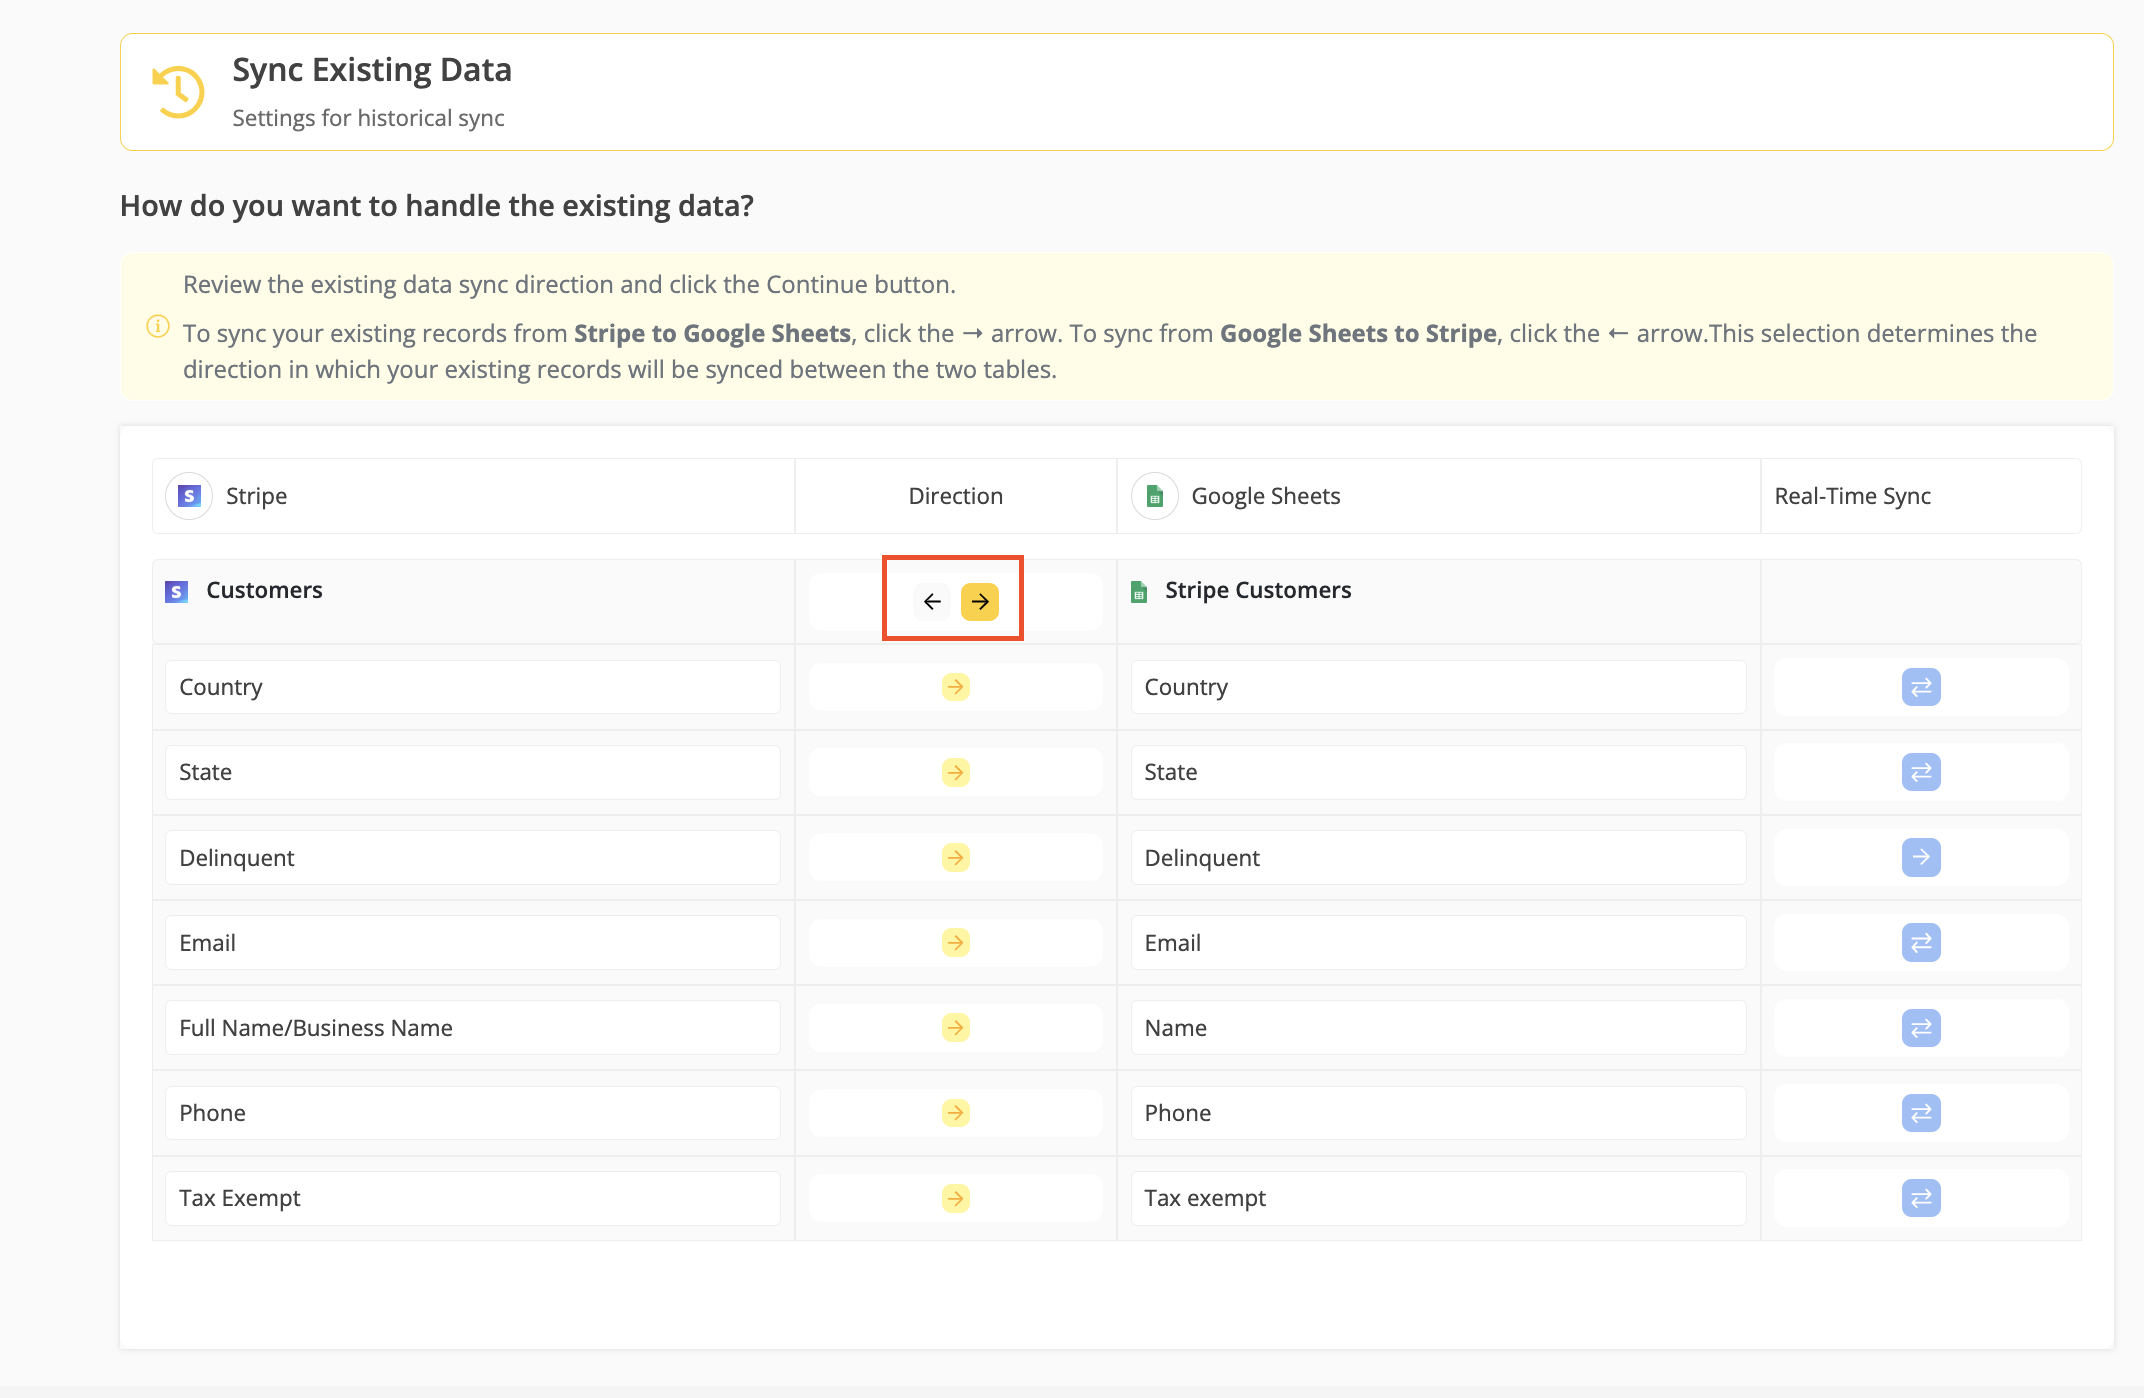Click the Email real-time sync two-way icon
Image resolution: width=2144 pixels, height=1398 pixels.
click(1921, 942)
